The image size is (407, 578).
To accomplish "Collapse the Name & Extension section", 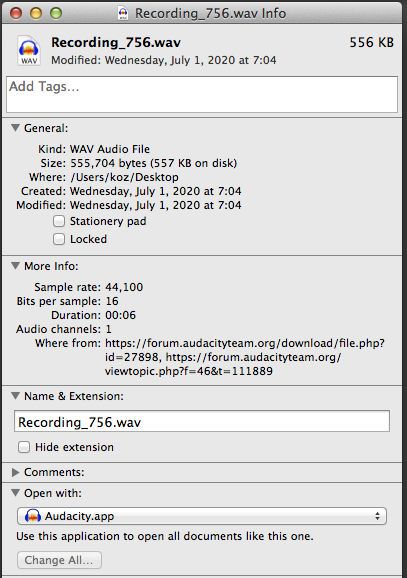I will tap(15, 396).
